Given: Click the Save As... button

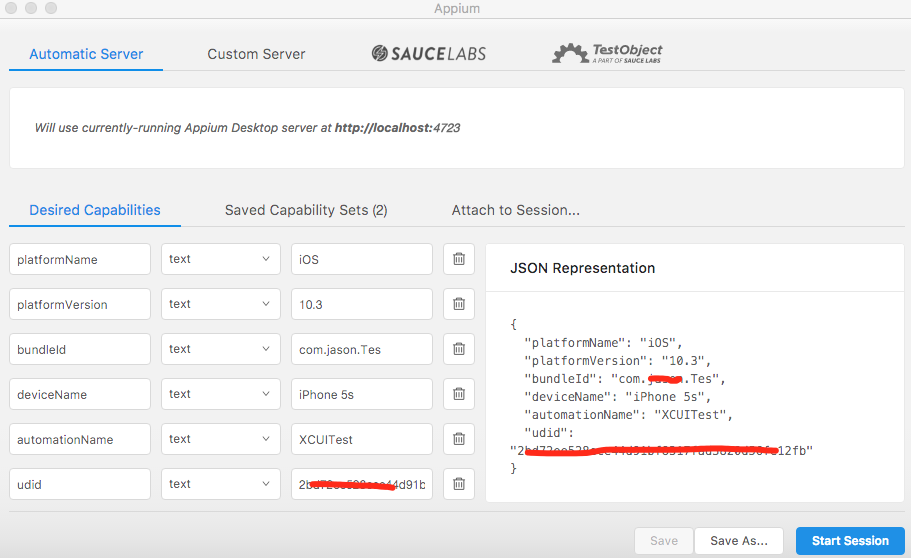Looking at the screenshot, I should pos(739,541).
